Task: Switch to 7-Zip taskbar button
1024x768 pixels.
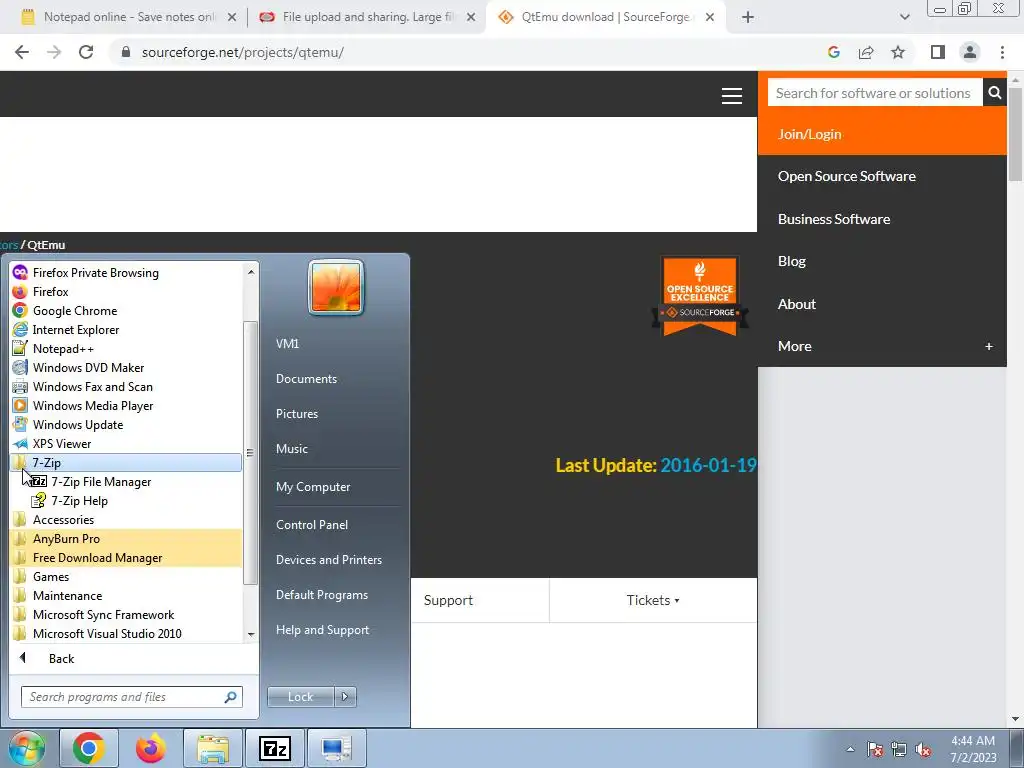Action: [x=274, y=748]
